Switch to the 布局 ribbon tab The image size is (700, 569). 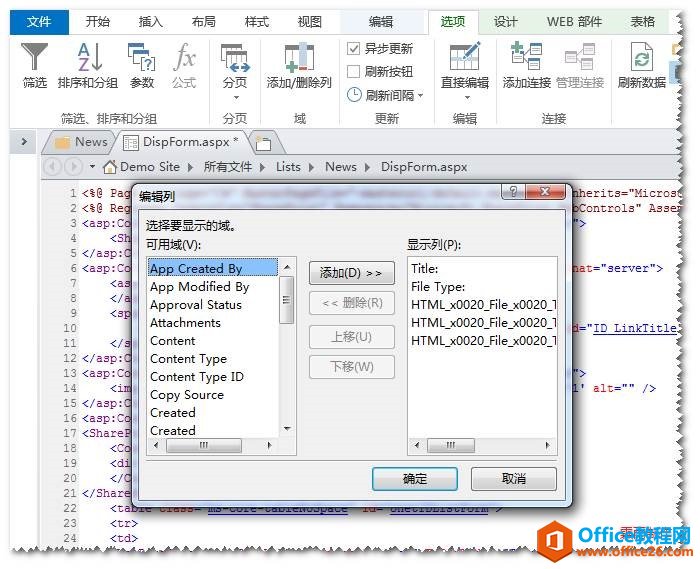pyautogui.click(x=204, y=22)
